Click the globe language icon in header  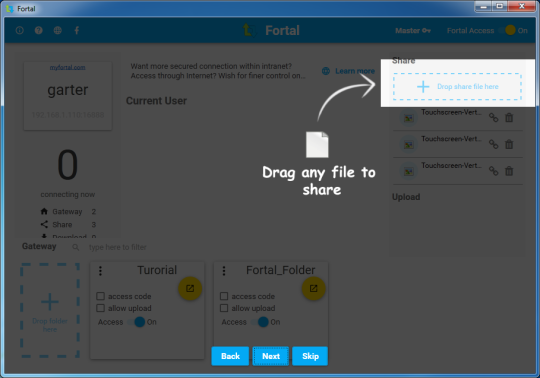click(x=58, y=30)
